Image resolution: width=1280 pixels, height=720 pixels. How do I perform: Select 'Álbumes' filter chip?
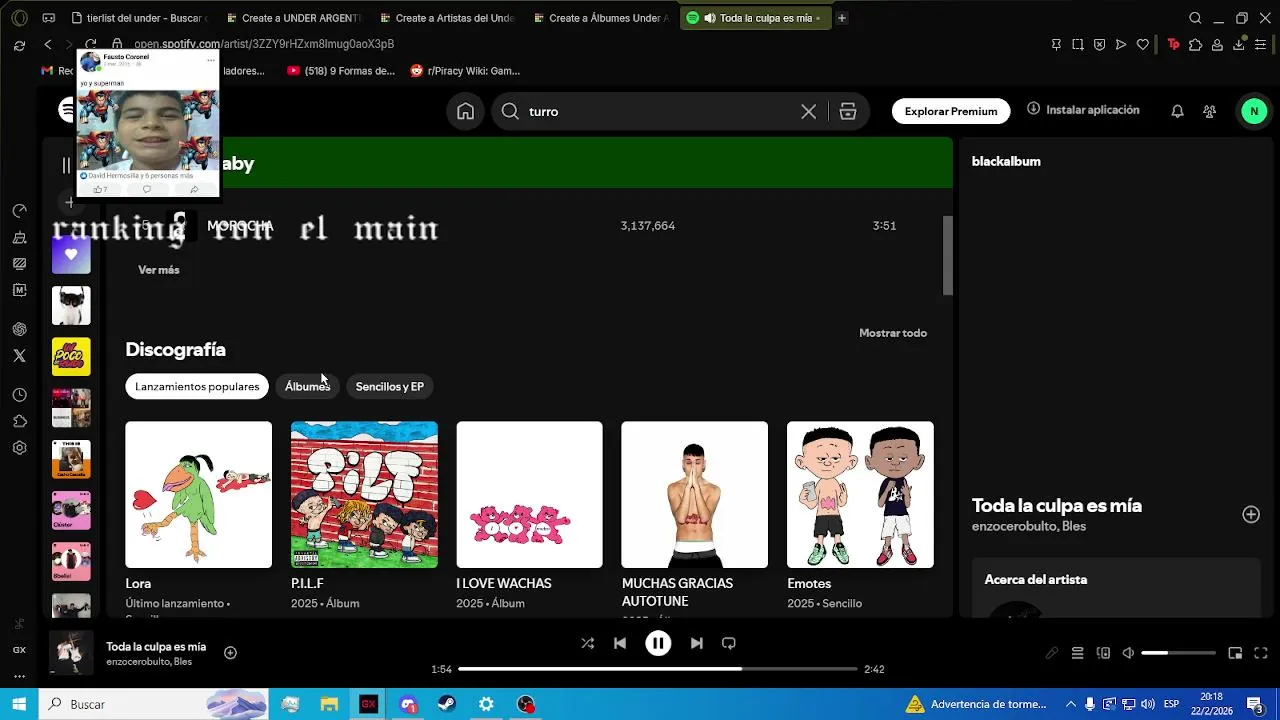[307, 387]
